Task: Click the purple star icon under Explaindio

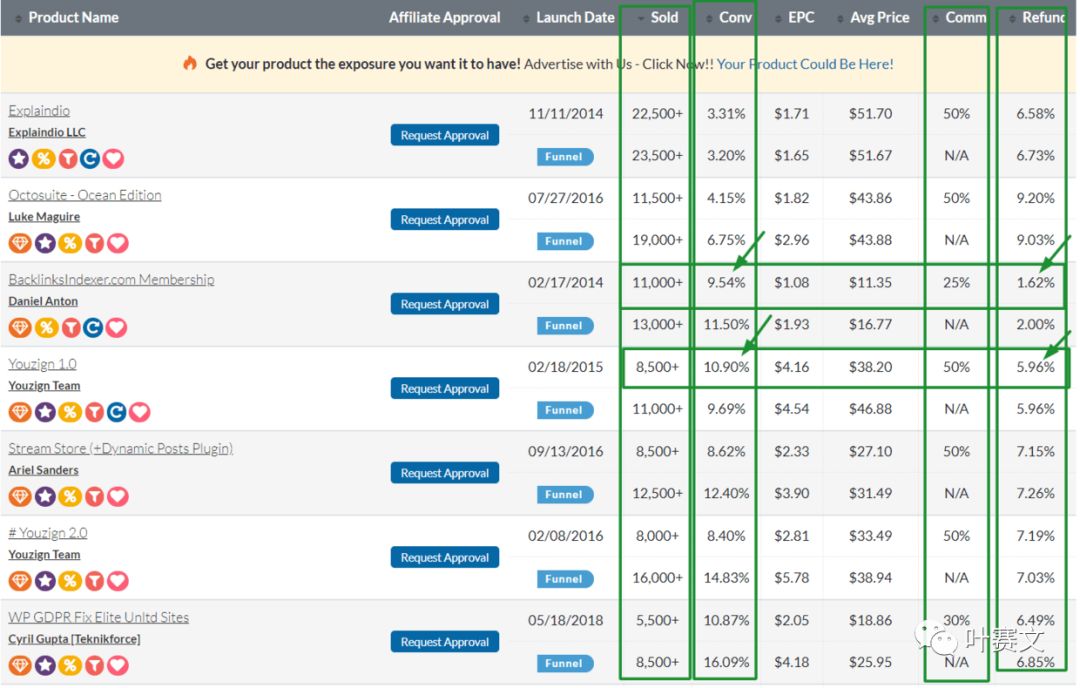Action: click(19, 159)
